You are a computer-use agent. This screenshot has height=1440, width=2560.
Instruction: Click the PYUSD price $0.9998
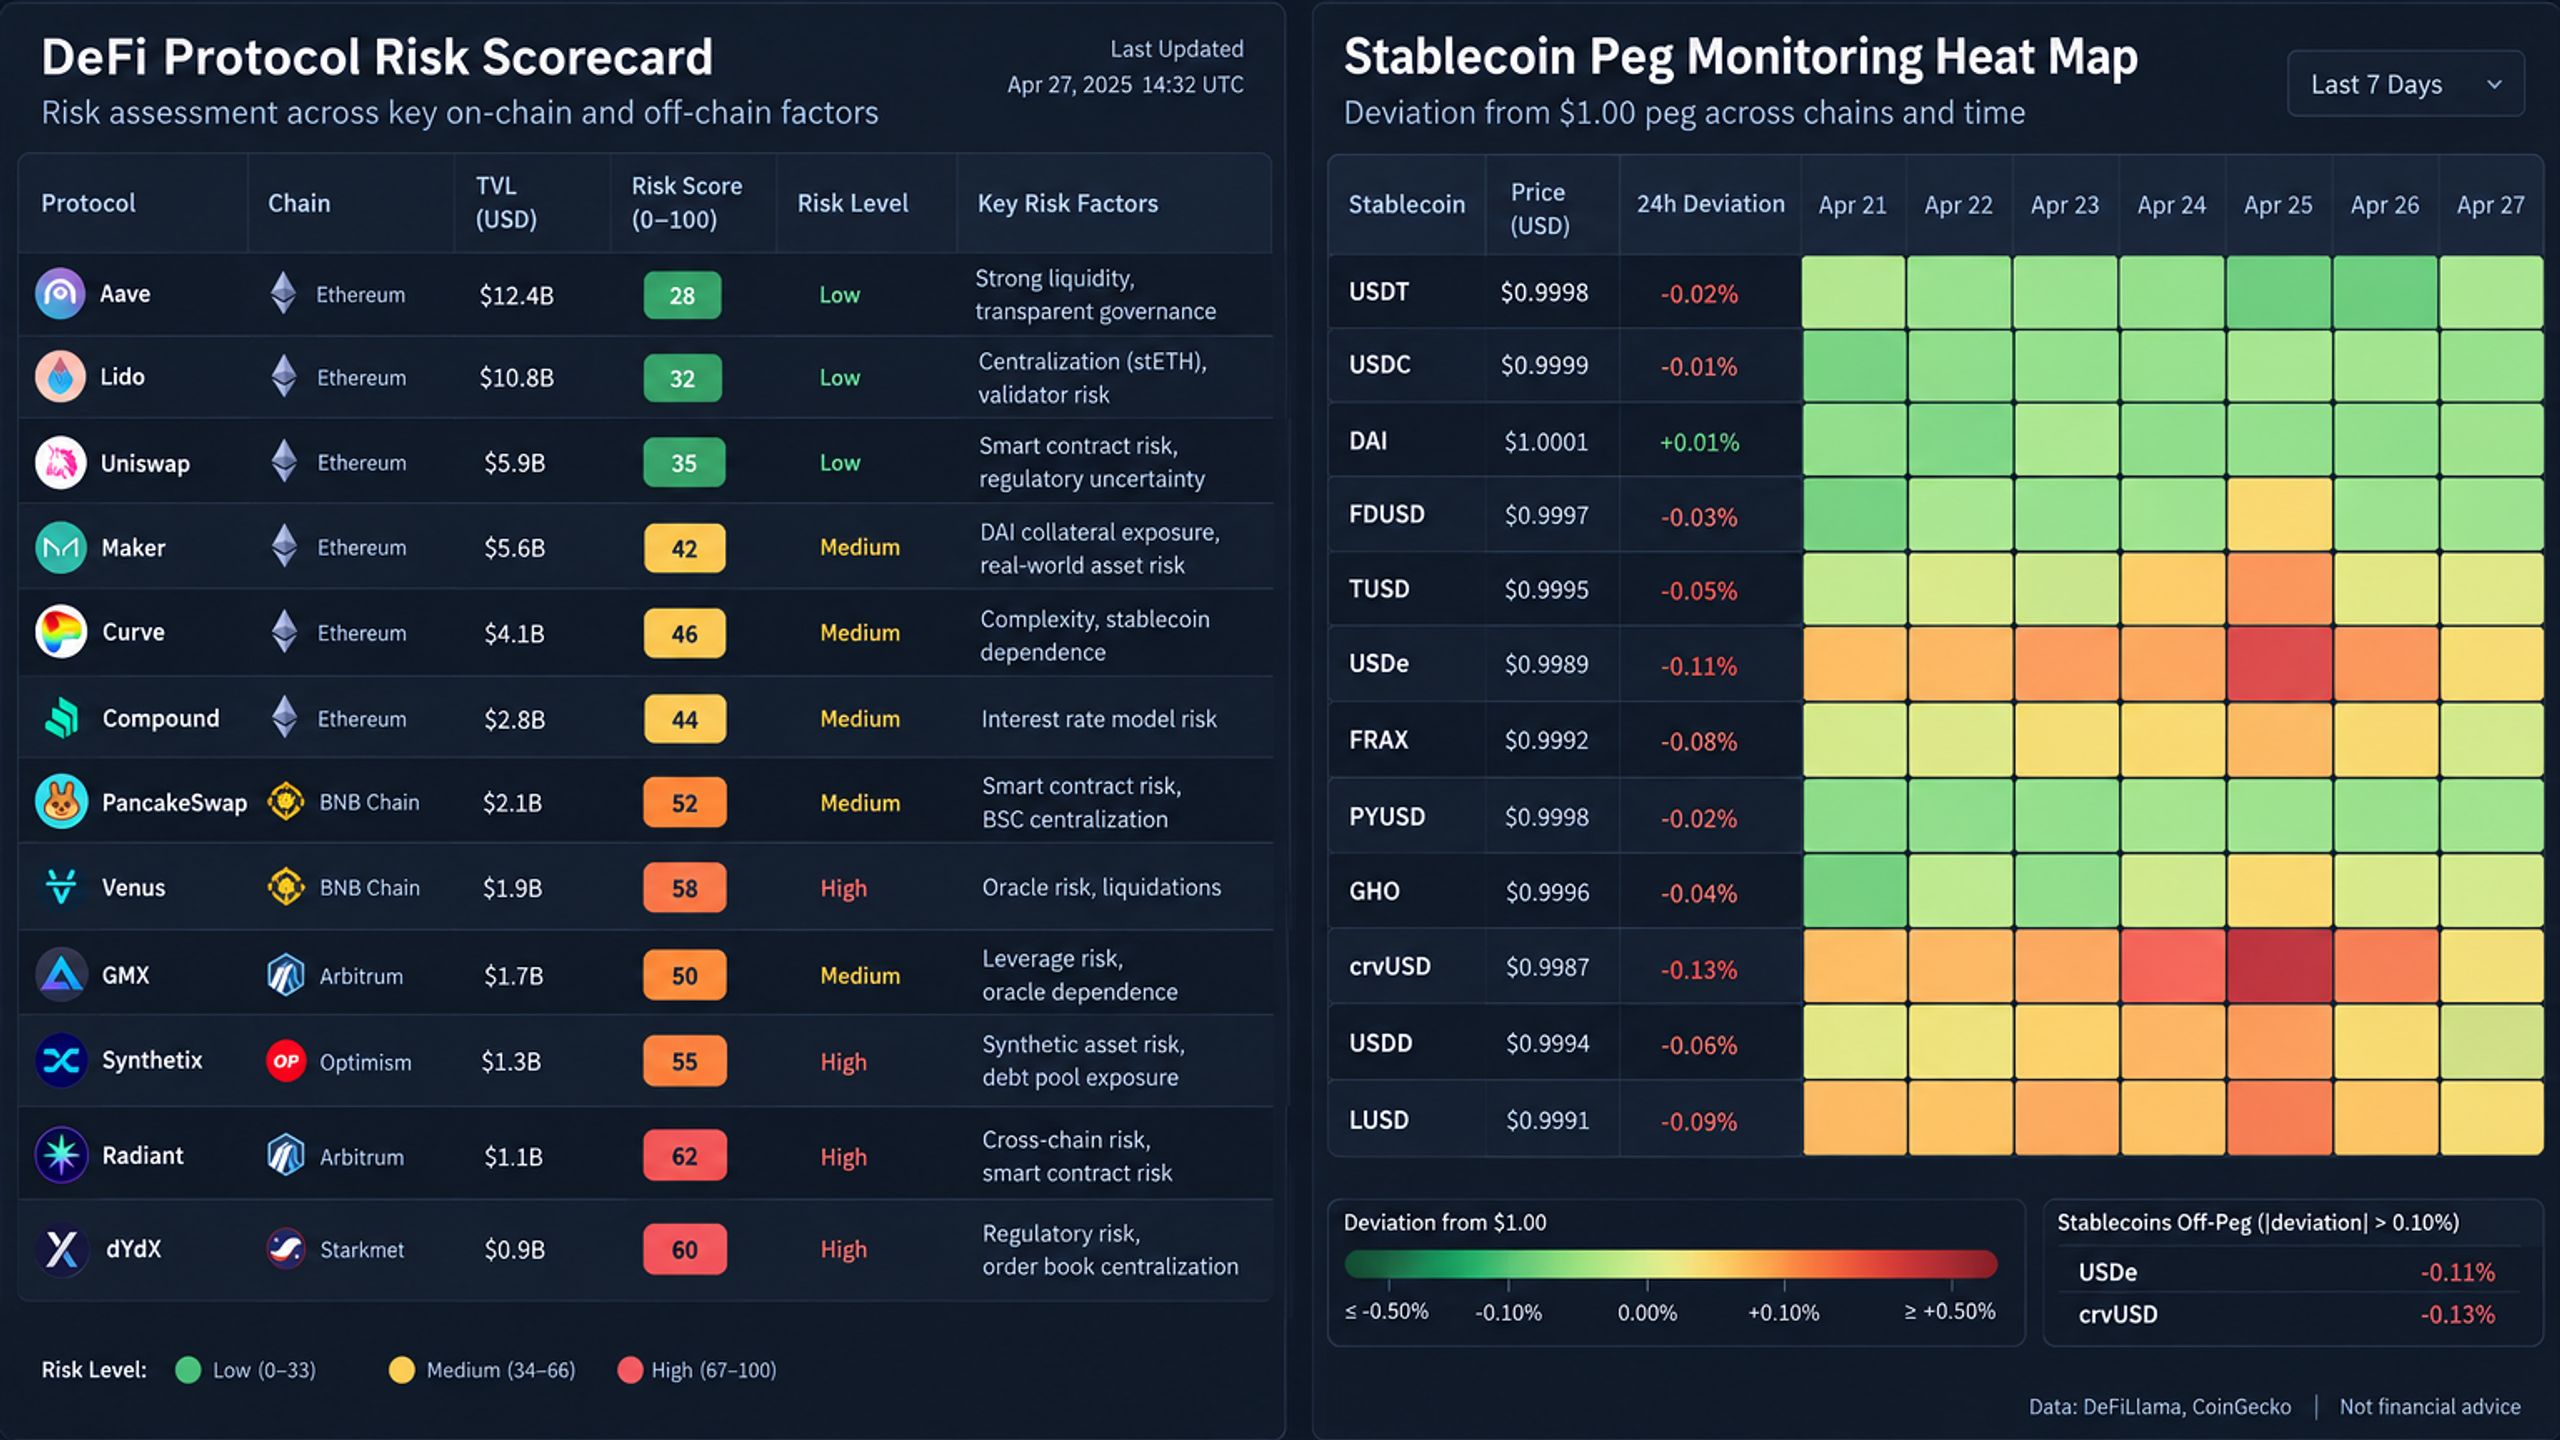pos(1547,817)
